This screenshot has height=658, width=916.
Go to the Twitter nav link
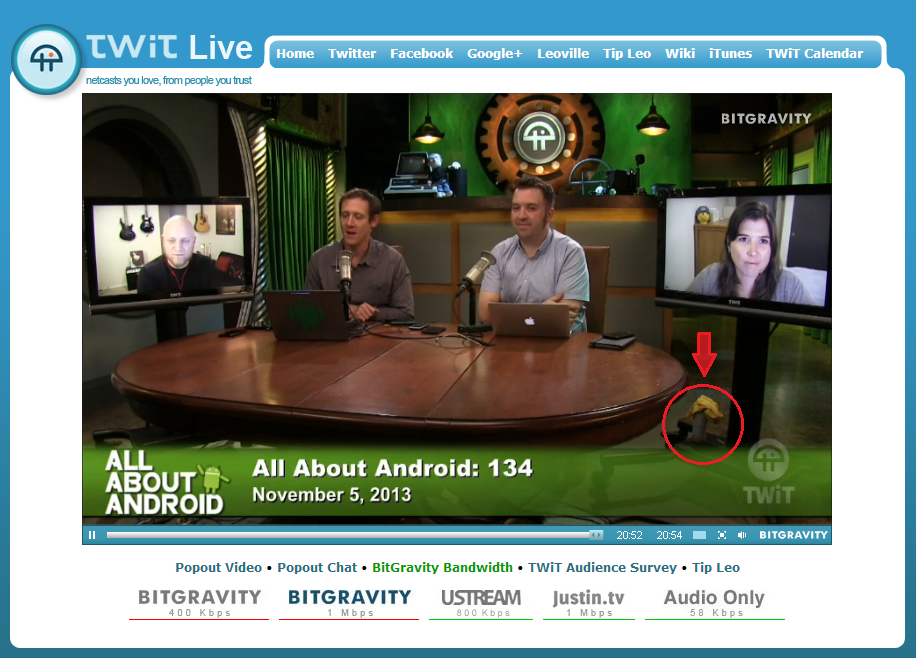pyautogui.click(x=352, y=54)
